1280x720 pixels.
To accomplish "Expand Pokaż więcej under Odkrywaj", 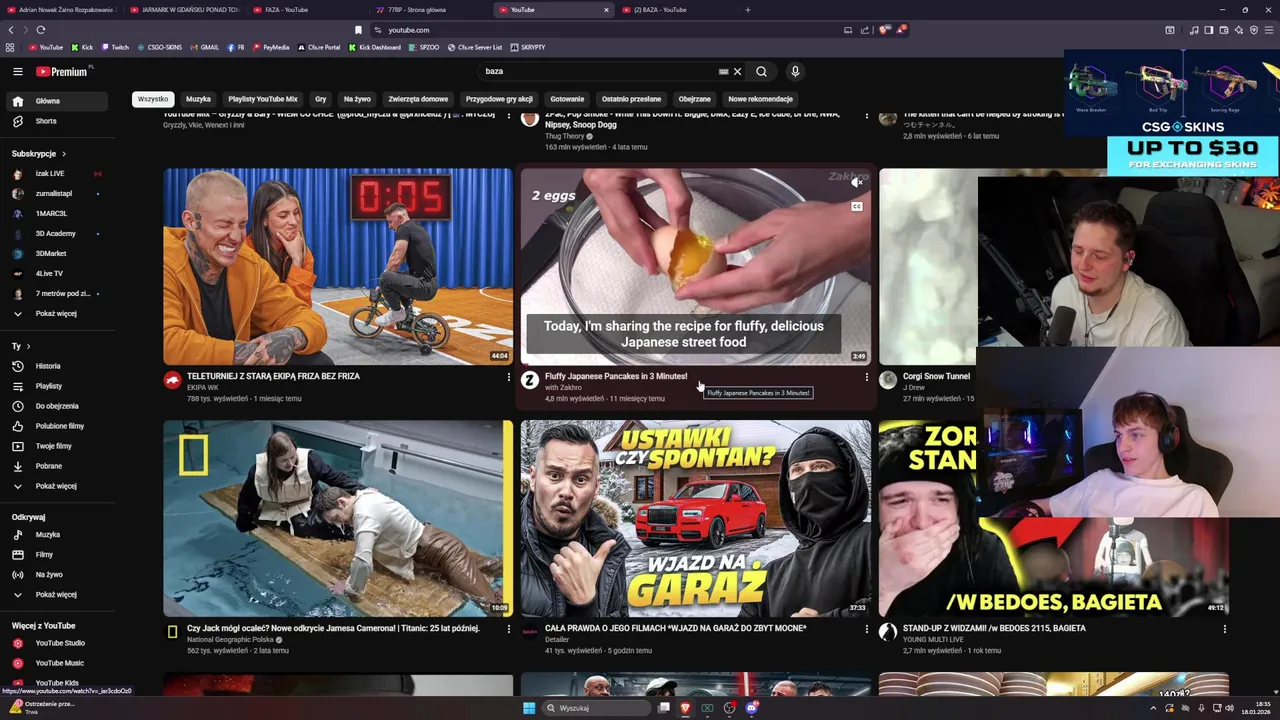I will pos(55,594).
